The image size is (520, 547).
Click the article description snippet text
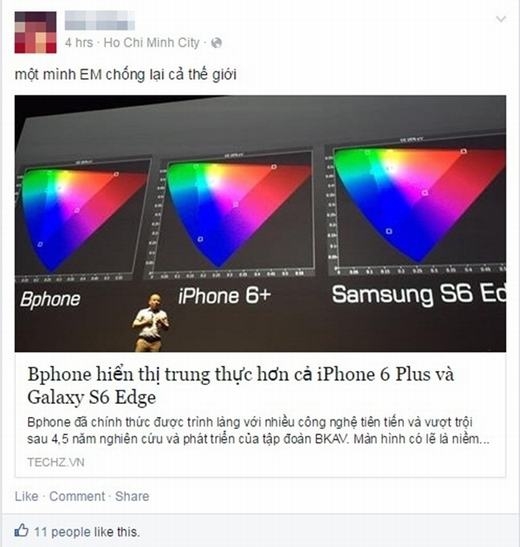258,430
